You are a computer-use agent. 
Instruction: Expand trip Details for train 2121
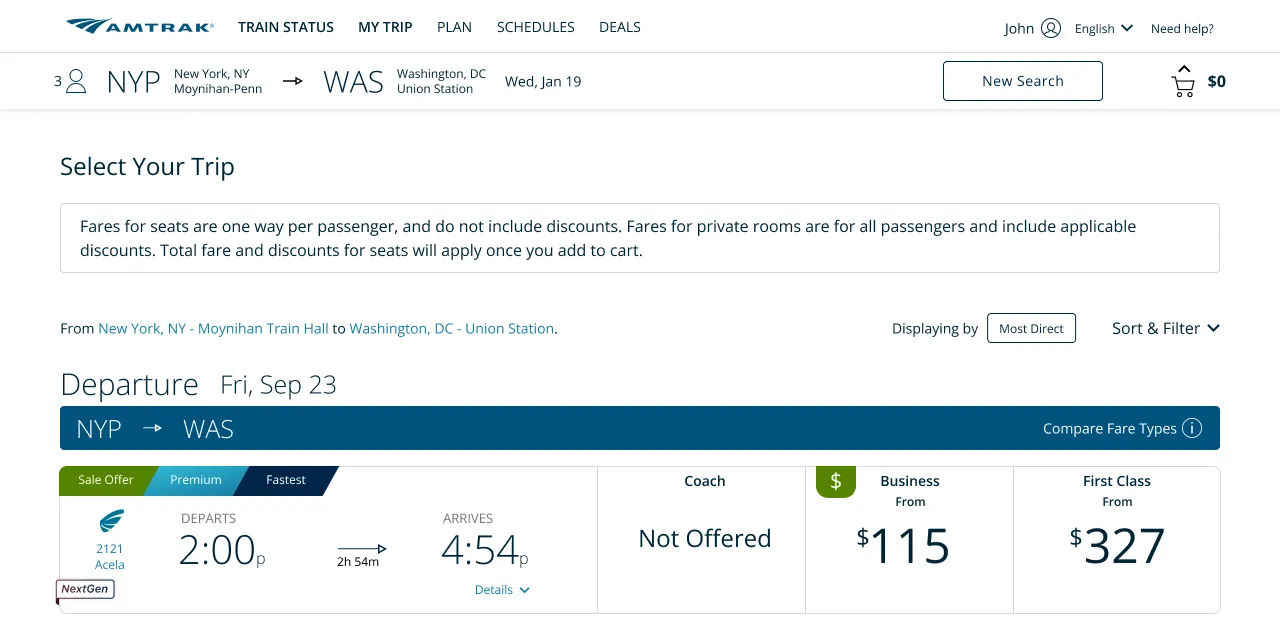(x=502, y=590)
